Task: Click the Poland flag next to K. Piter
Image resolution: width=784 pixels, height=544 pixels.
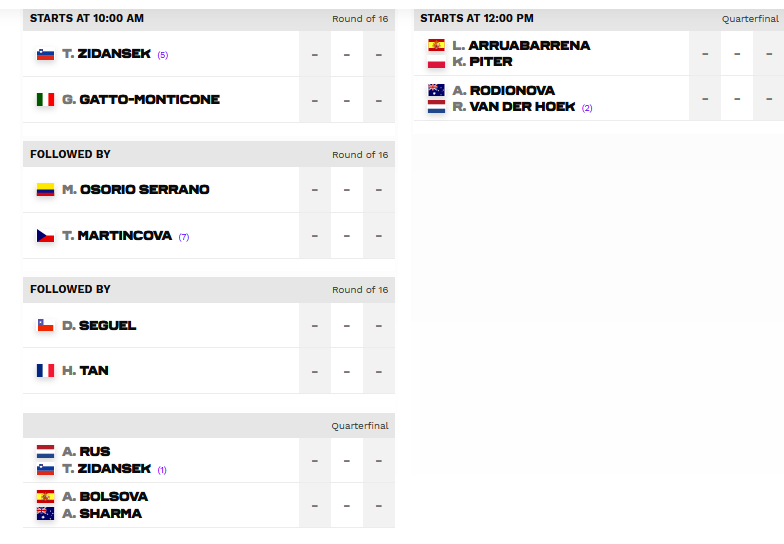Action: 436,62
